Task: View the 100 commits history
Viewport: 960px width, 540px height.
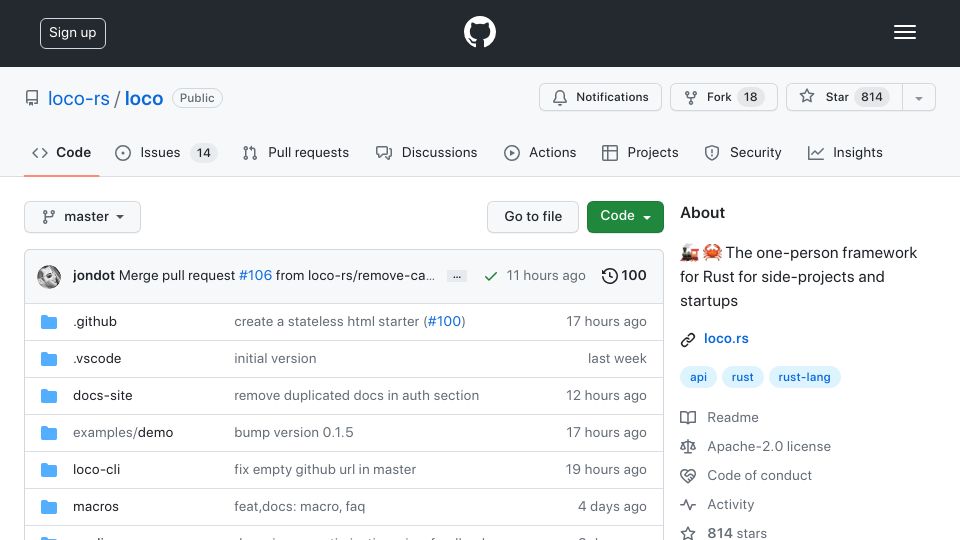Action: 624,276
